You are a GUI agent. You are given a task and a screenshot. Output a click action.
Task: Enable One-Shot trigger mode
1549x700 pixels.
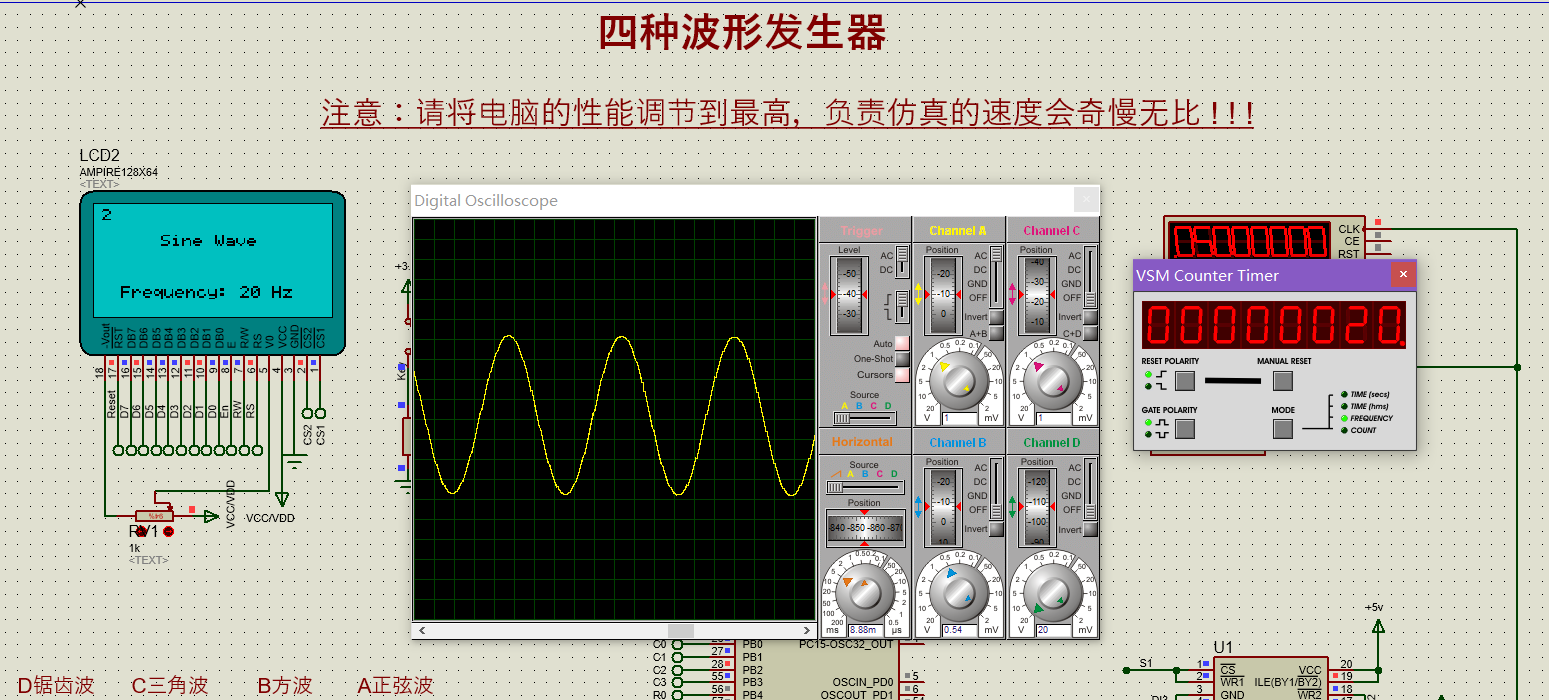pos(902,359)
